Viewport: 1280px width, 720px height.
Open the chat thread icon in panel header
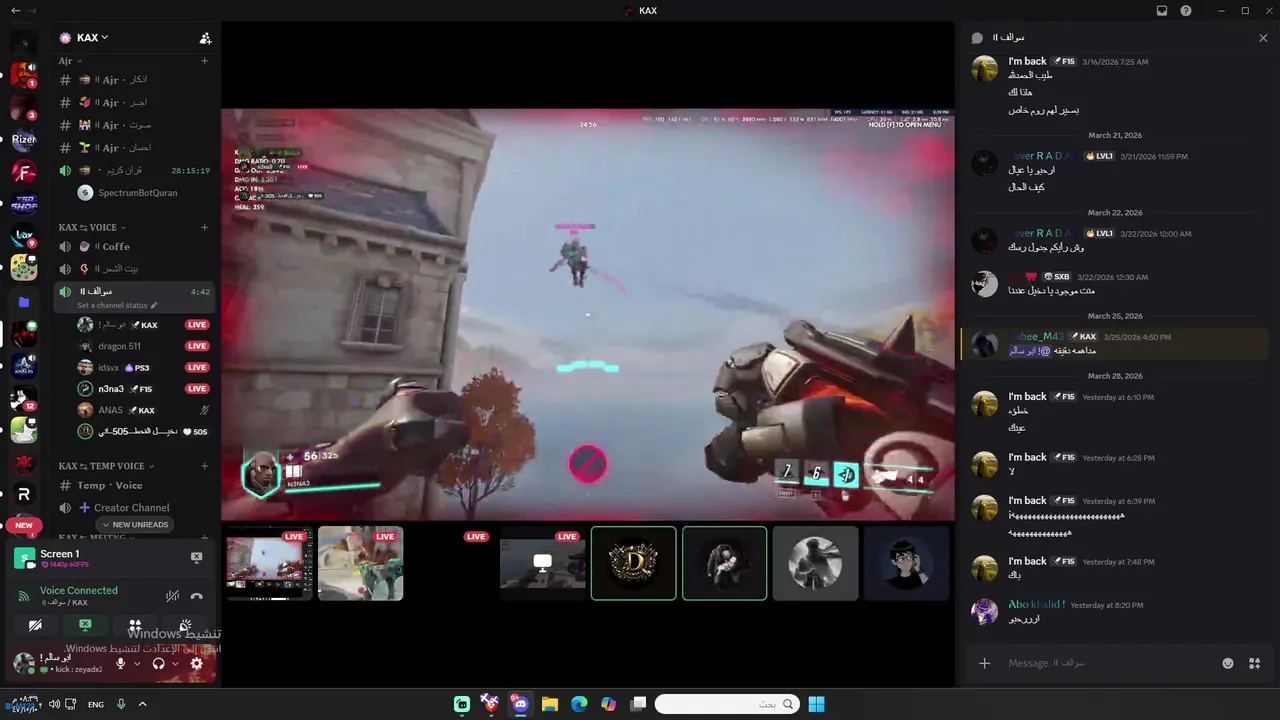click(x=977, y=38)
